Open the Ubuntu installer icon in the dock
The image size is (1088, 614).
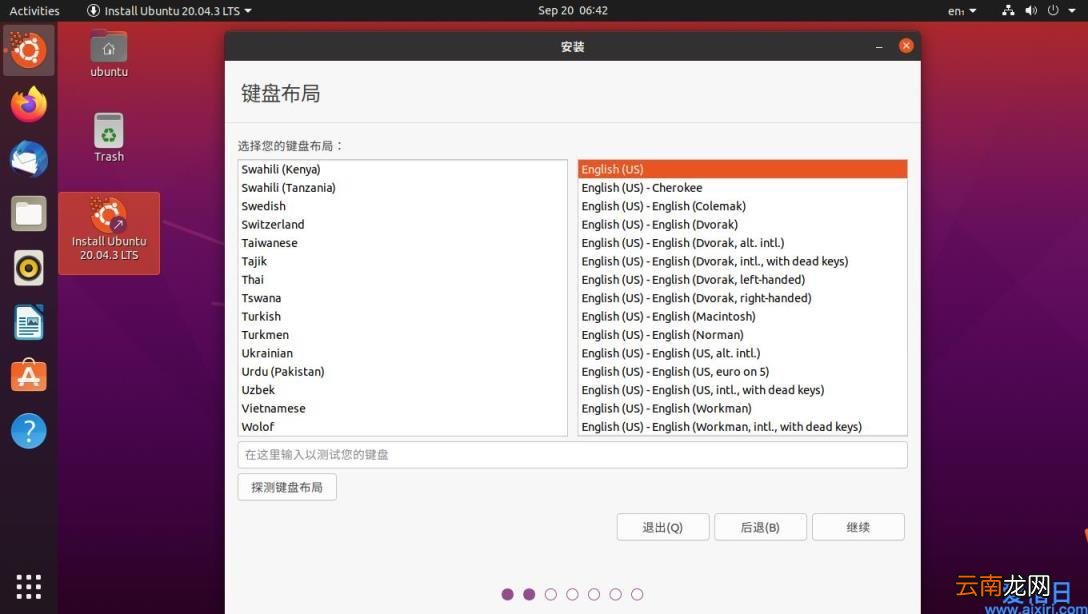28,50
